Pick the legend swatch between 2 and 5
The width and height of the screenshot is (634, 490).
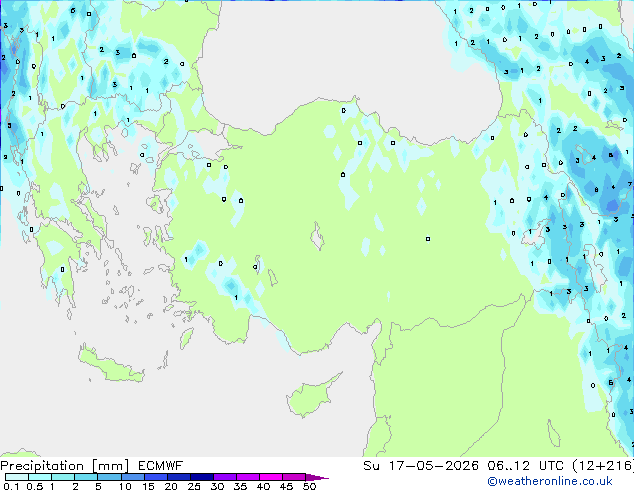86,477
